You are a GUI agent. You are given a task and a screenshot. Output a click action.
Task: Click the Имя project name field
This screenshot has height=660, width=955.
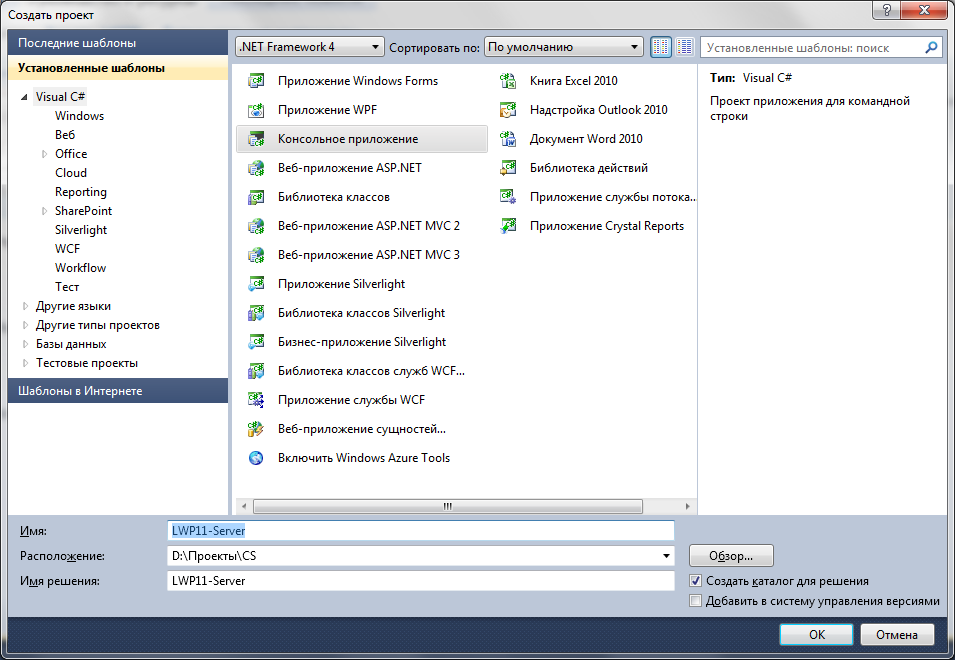(420, 530)
